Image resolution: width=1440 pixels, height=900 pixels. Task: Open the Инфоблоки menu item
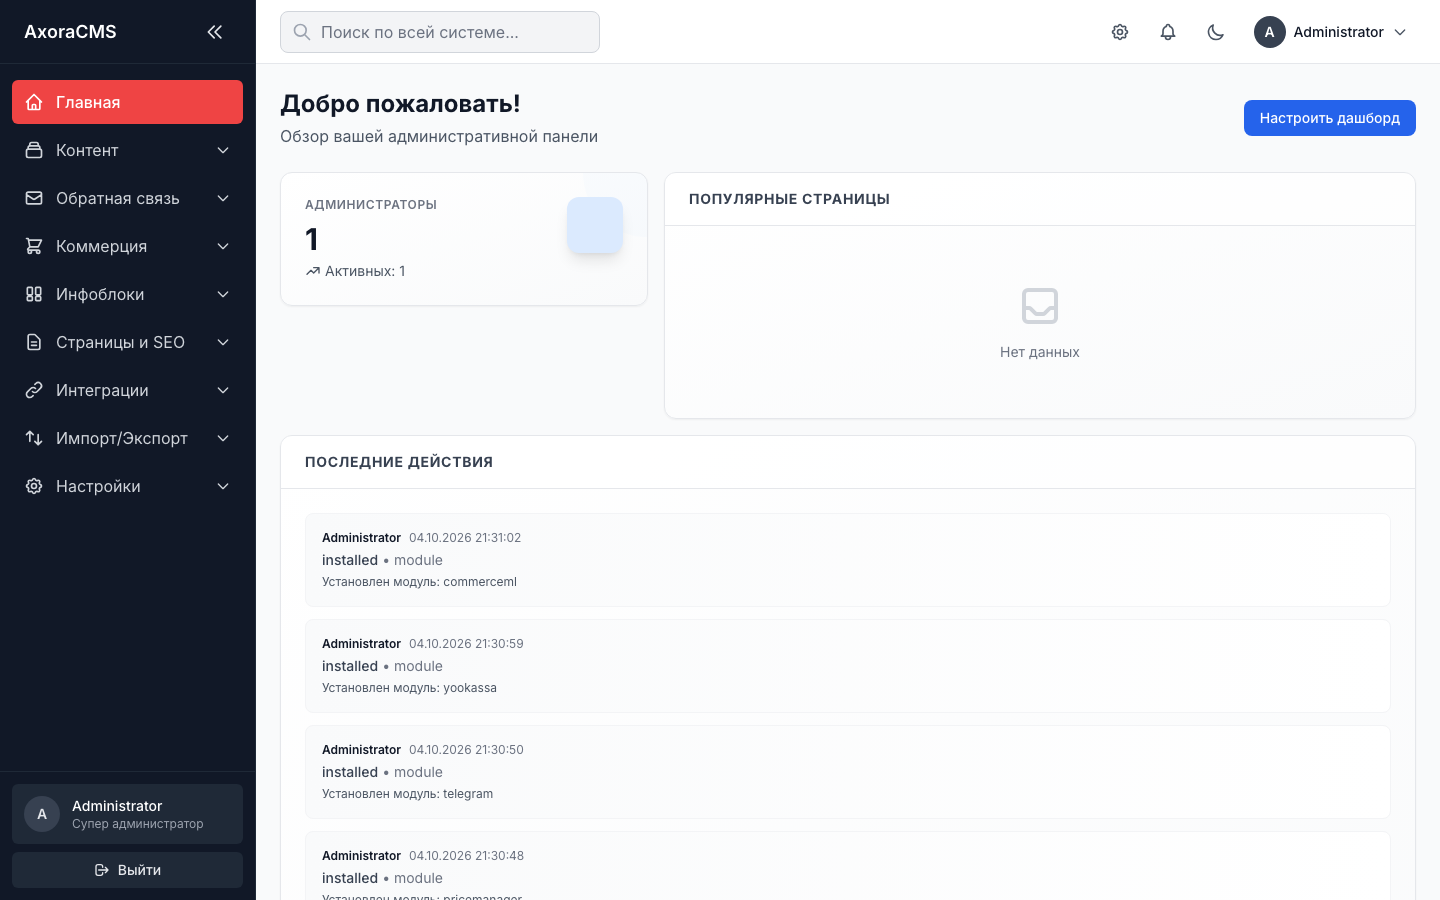tap(127, 294)
